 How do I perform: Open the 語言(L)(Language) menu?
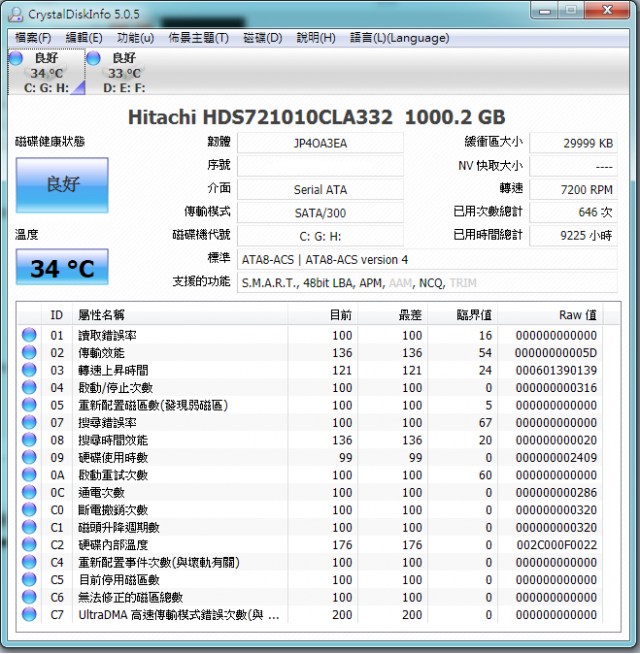[x=399, y=38]
